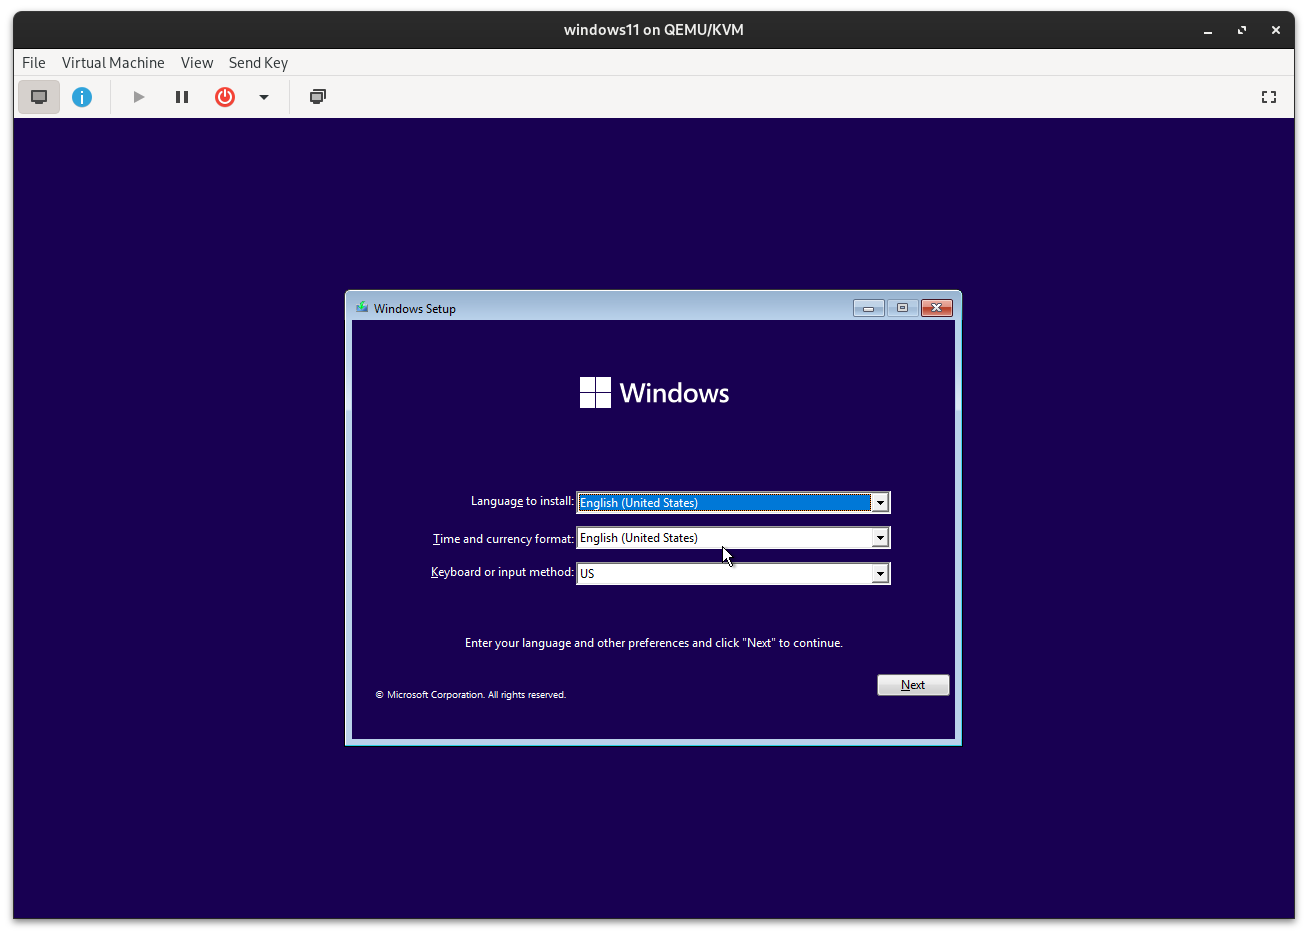Screen dimensions: 1308x935
Task: Open the View menu
Action: click(x=197, y=62)
